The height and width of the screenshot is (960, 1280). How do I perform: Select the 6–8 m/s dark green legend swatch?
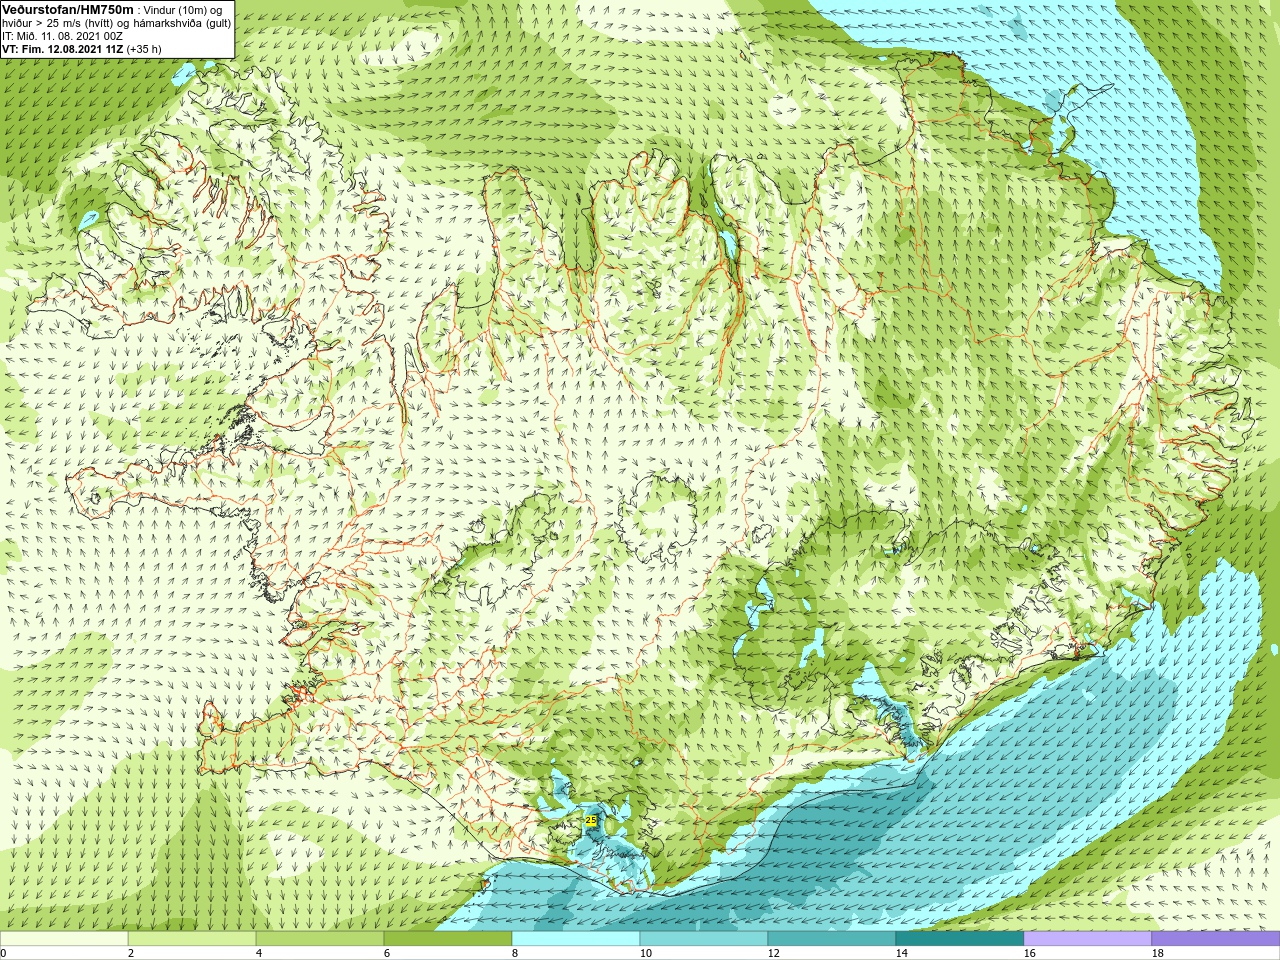(448, 939)
